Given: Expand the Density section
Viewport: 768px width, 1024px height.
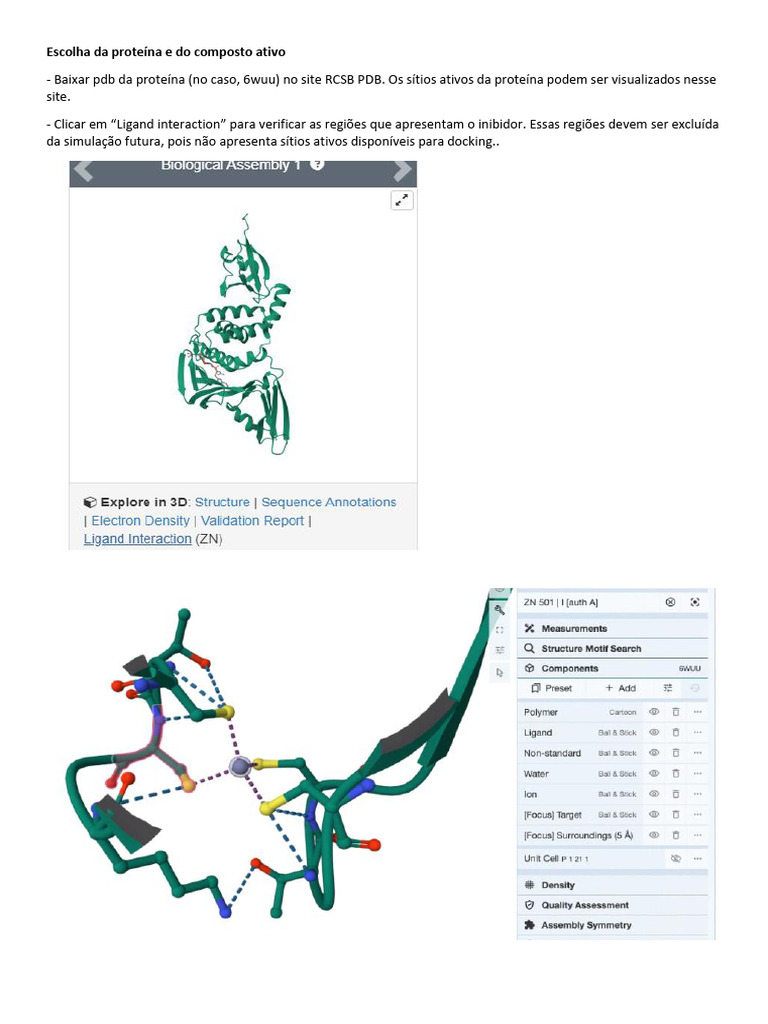Looking at the screenshot, I should (x=613, y=886).
